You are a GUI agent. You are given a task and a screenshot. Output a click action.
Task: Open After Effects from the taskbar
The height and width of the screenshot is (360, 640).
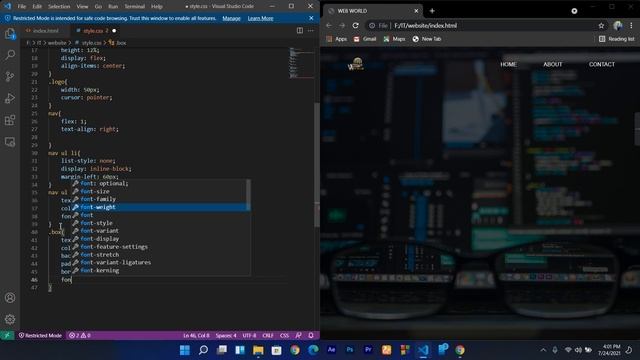(x=331, y=350)
